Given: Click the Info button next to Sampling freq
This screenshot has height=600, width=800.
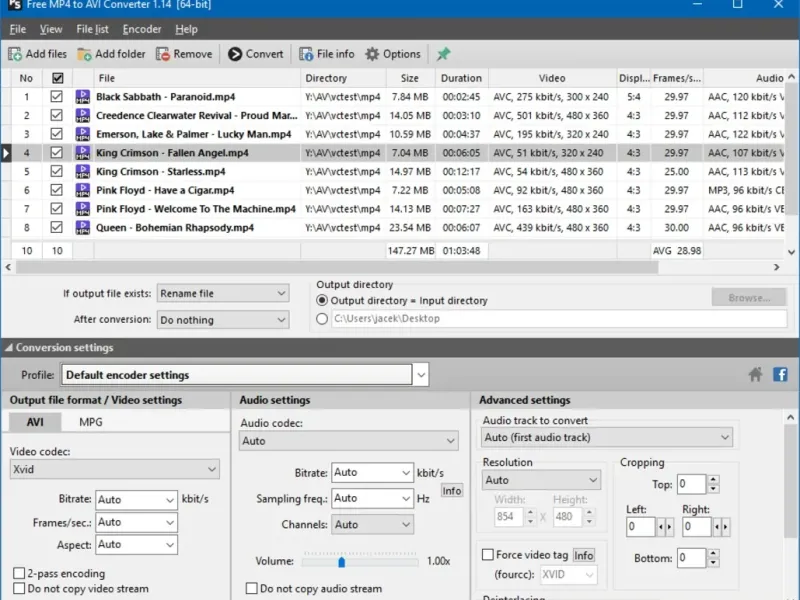Looking at the screenshot, I should pos(452,491).
